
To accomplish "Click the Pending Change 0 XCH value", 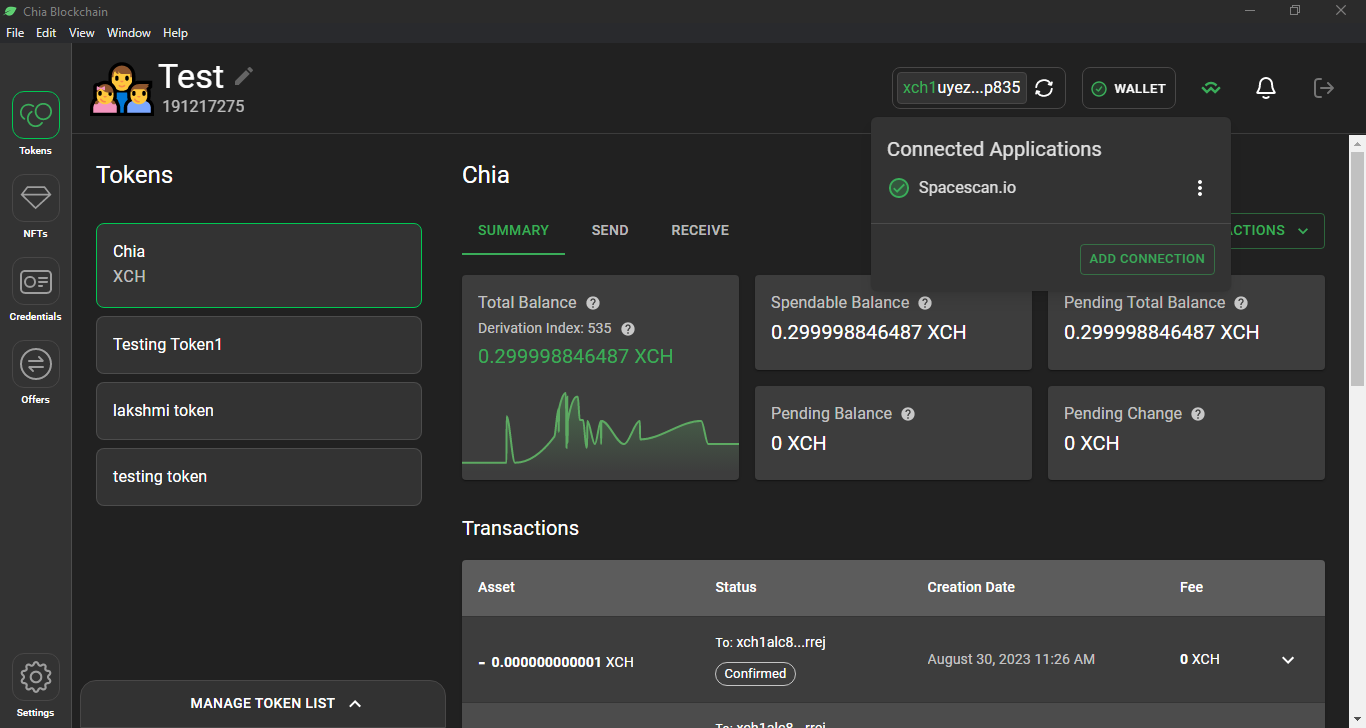I will (1091, 444).
